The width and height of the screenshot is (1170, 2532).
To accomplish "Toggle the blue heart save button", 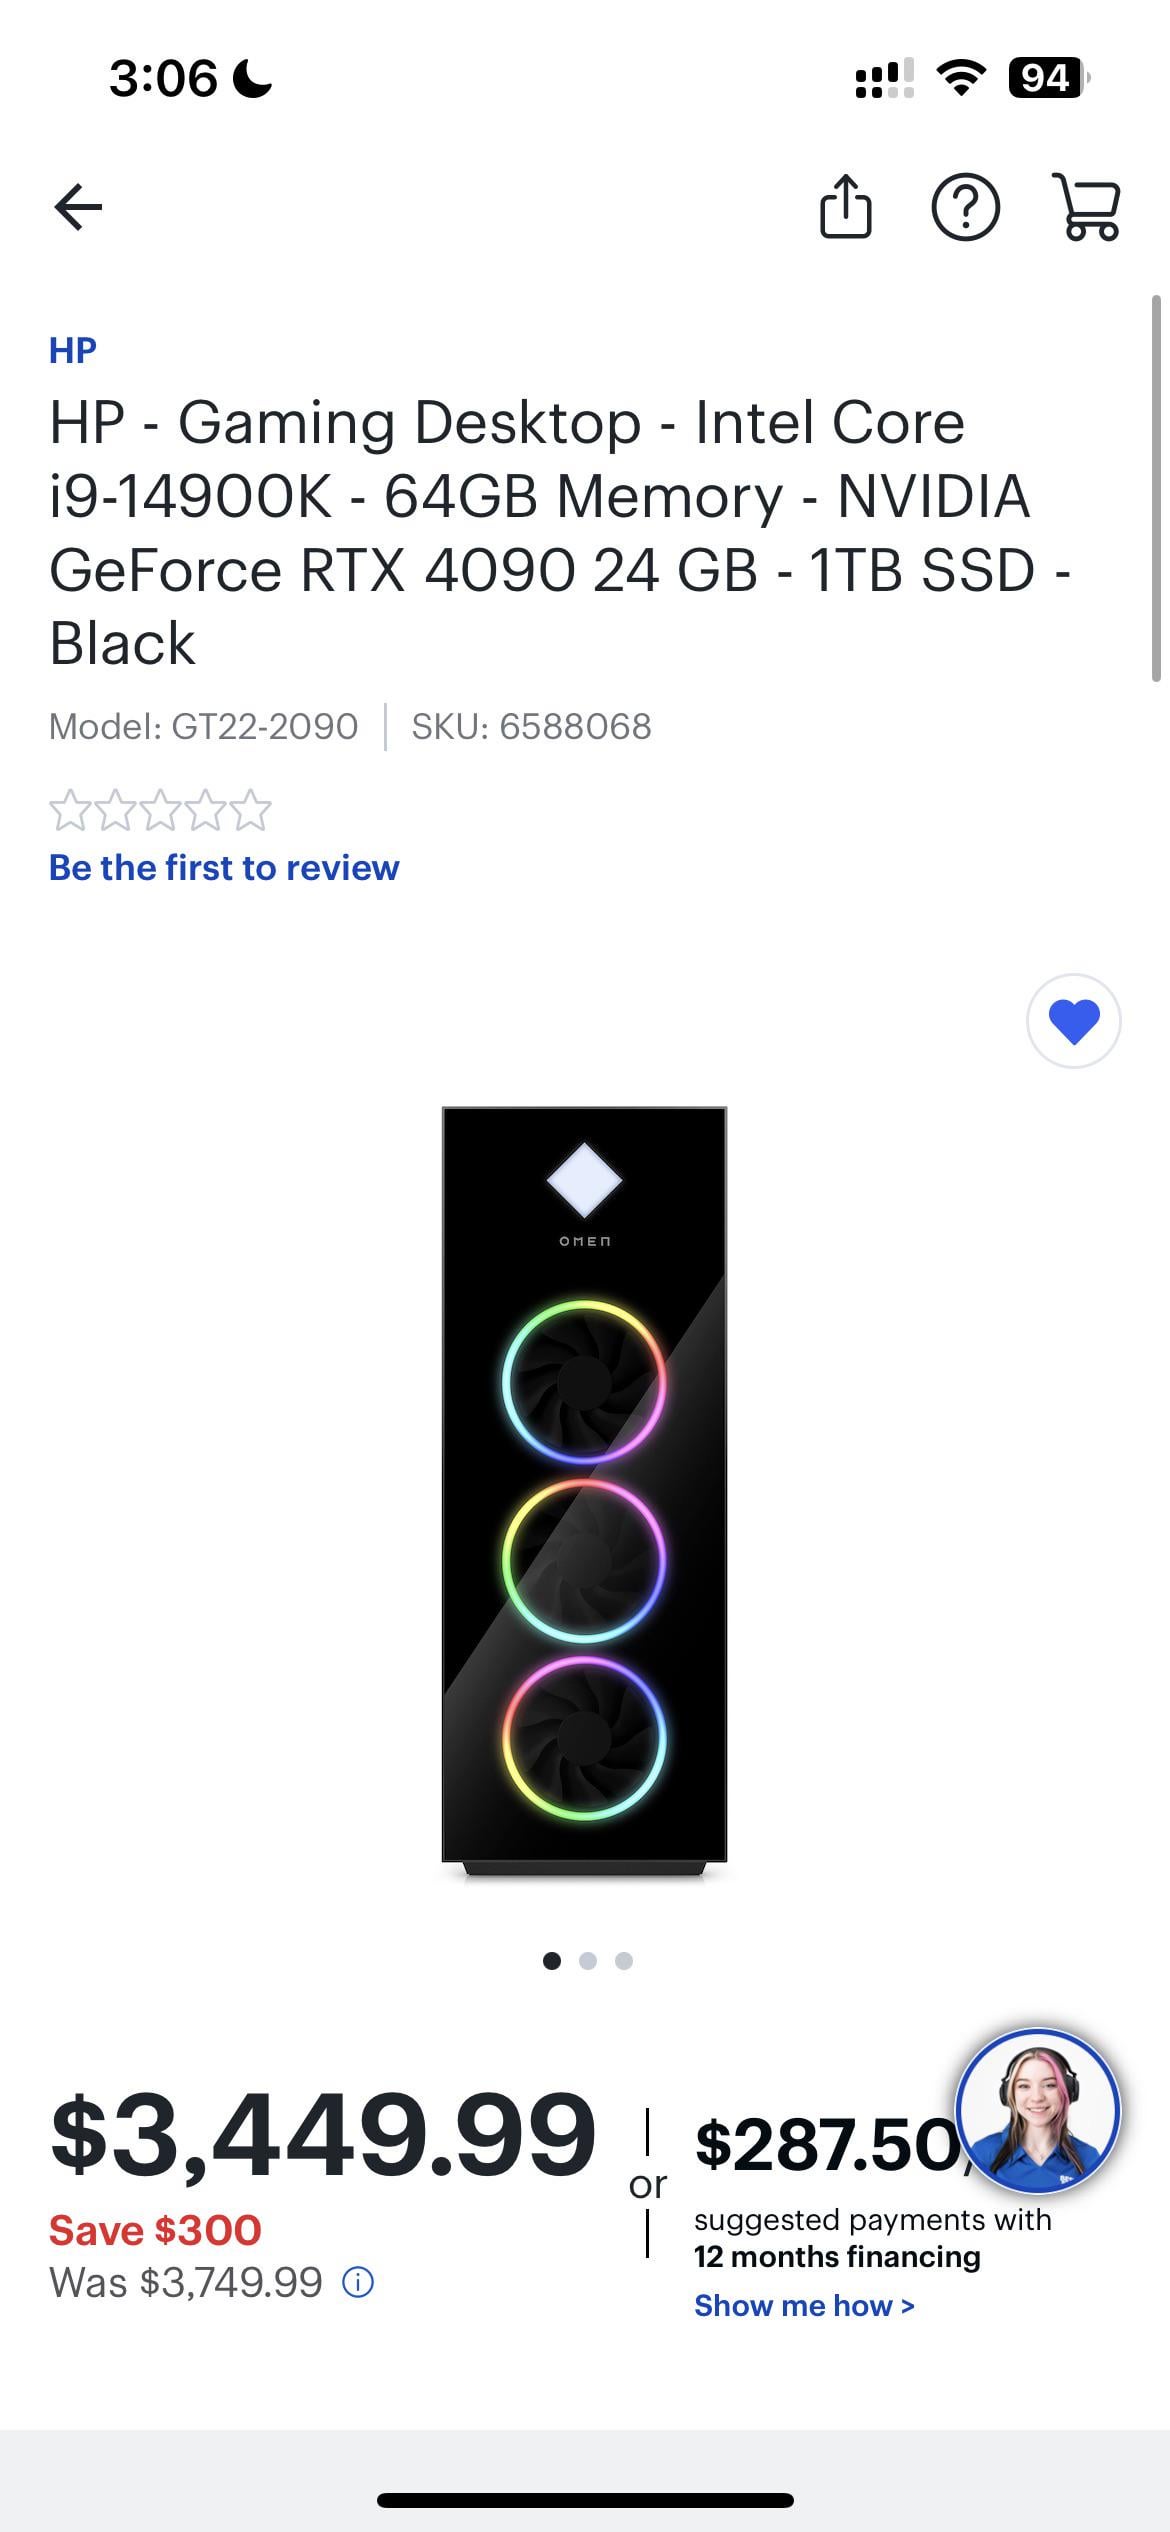I will (1074, 1021).
